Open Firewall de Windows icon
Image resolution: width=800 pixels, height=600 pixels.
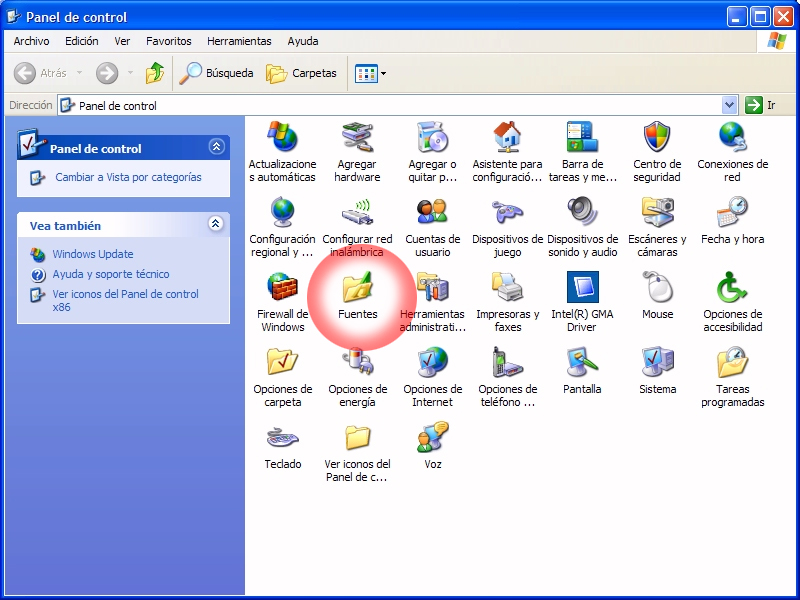(282, 287)
